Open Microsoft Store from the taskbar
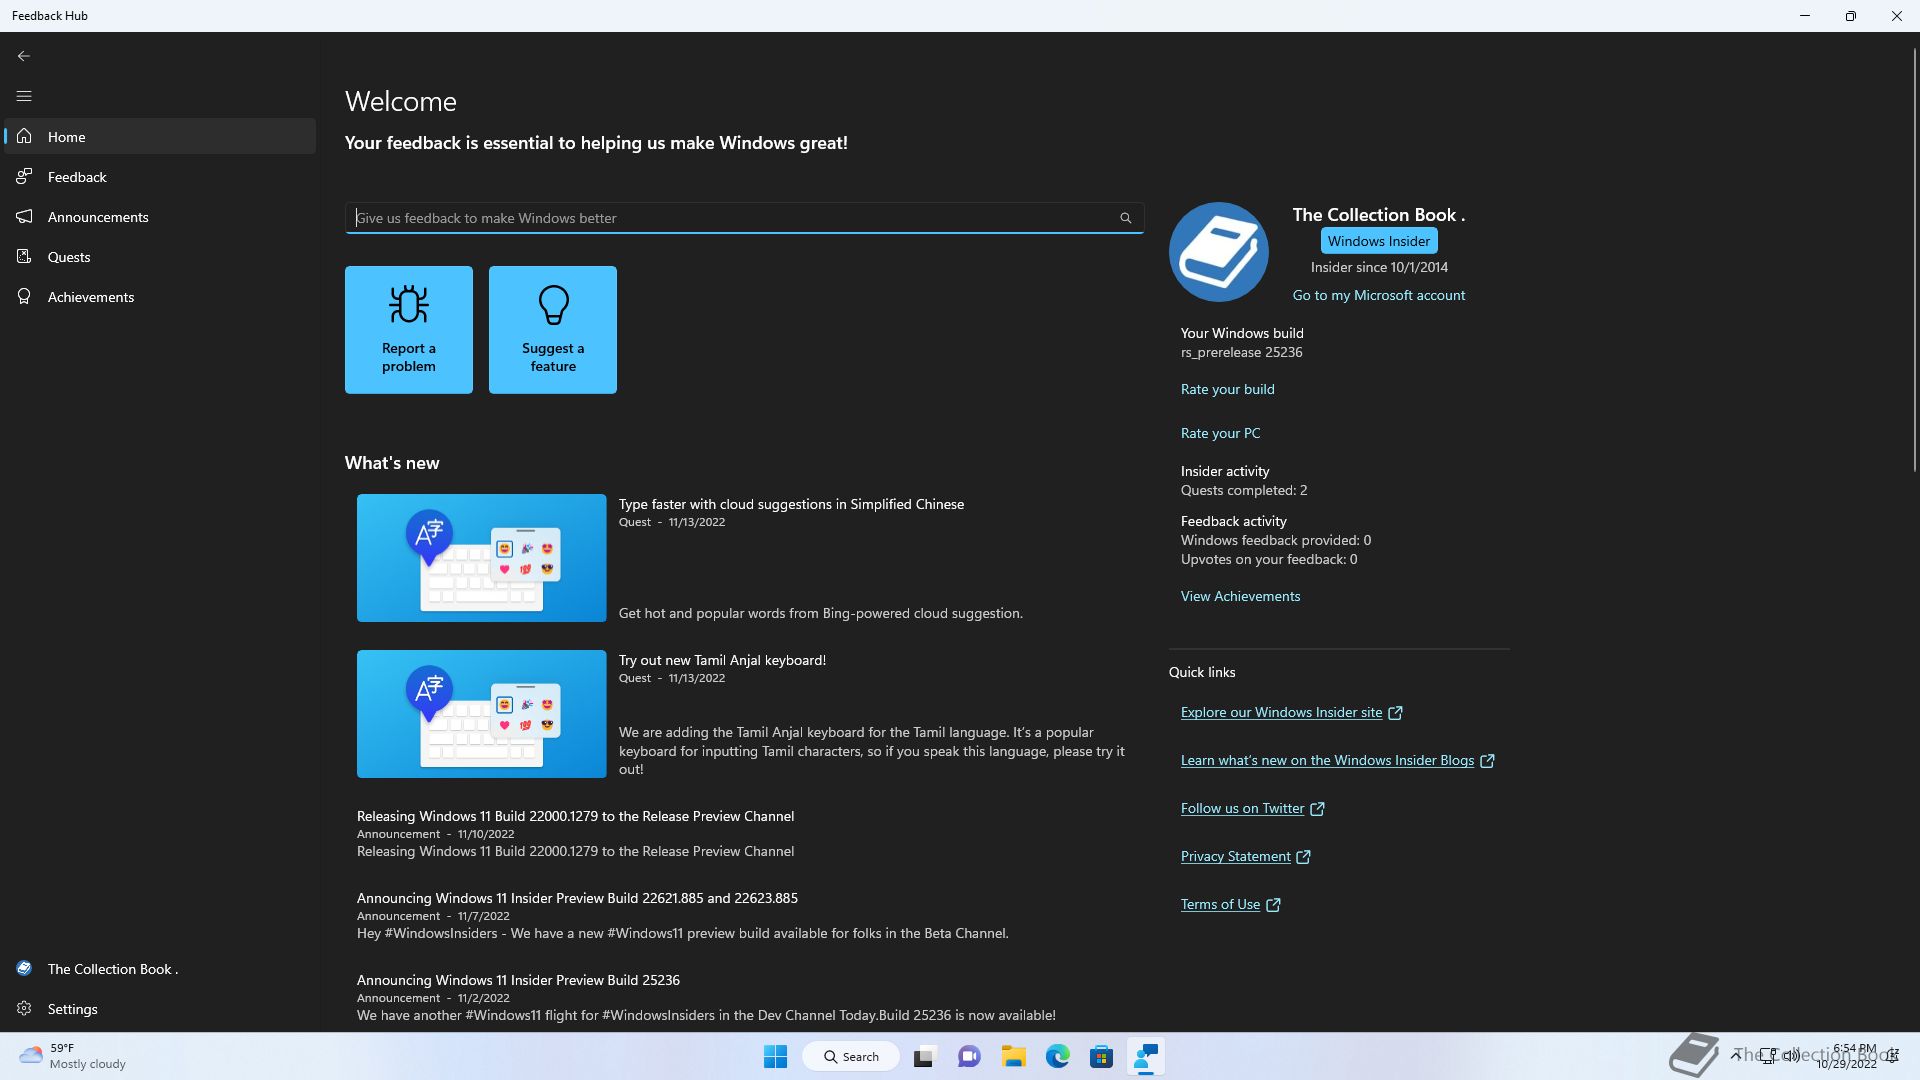This screenshot has width=1920, height=1080. pyautogui.click(x=1102, y=1057)
